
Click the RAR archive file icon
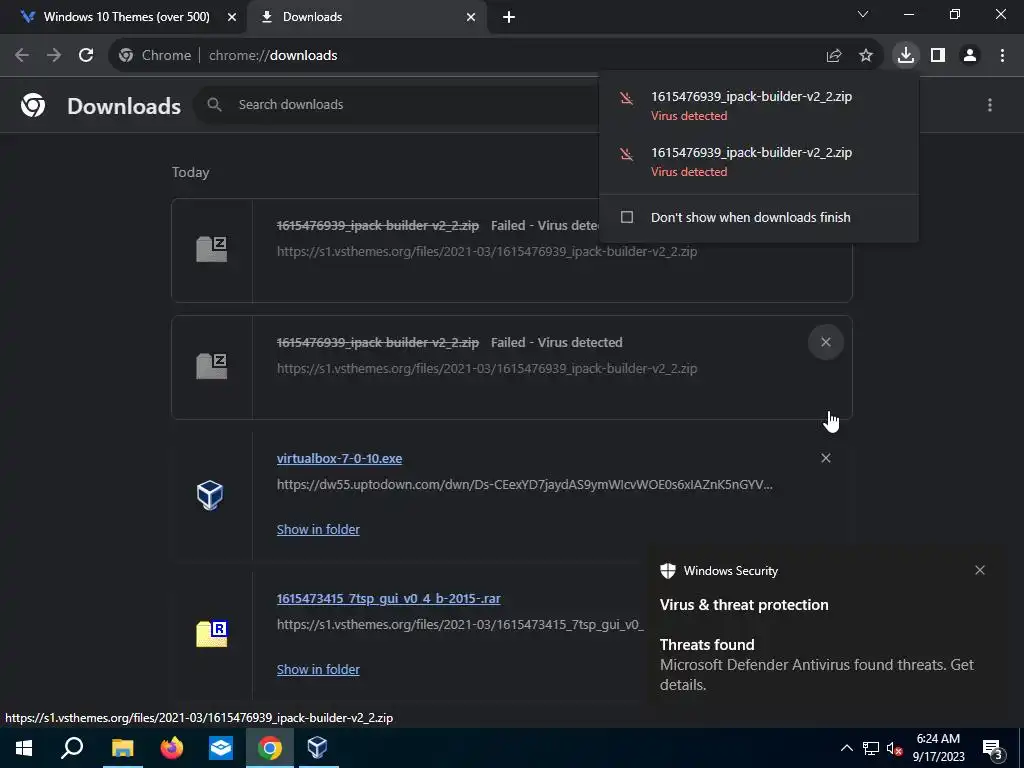(x=212, y=633)
